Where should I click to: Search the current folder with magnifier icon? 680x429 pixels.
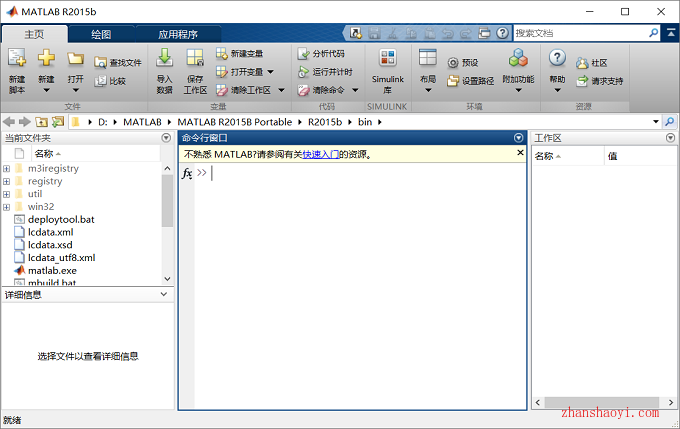[670, 122]
